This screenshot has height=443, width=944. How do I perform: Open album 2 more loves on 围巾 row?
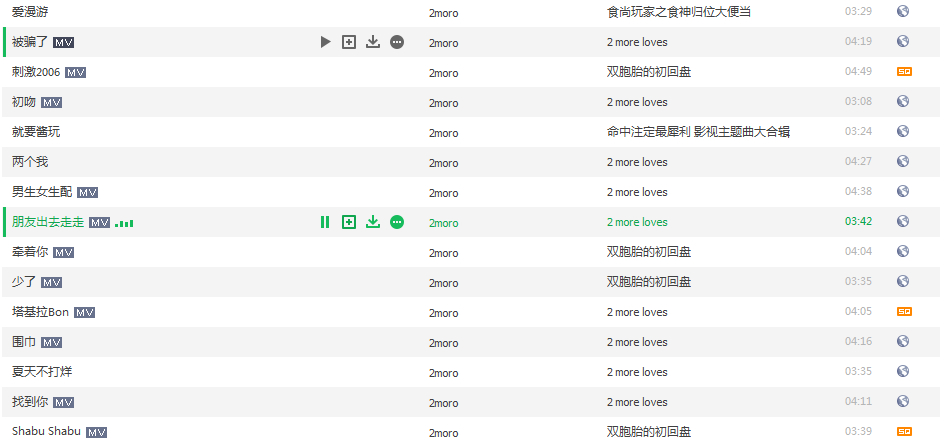637,342
